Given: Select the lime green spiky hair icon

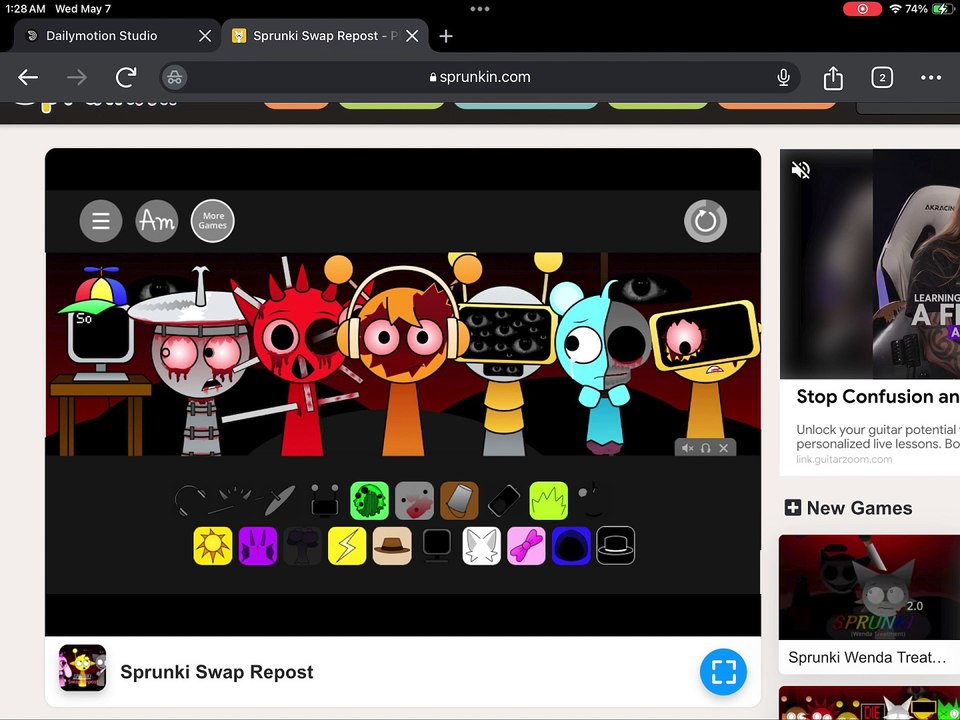Looking at the screenshot, I should tap(549, 501).
